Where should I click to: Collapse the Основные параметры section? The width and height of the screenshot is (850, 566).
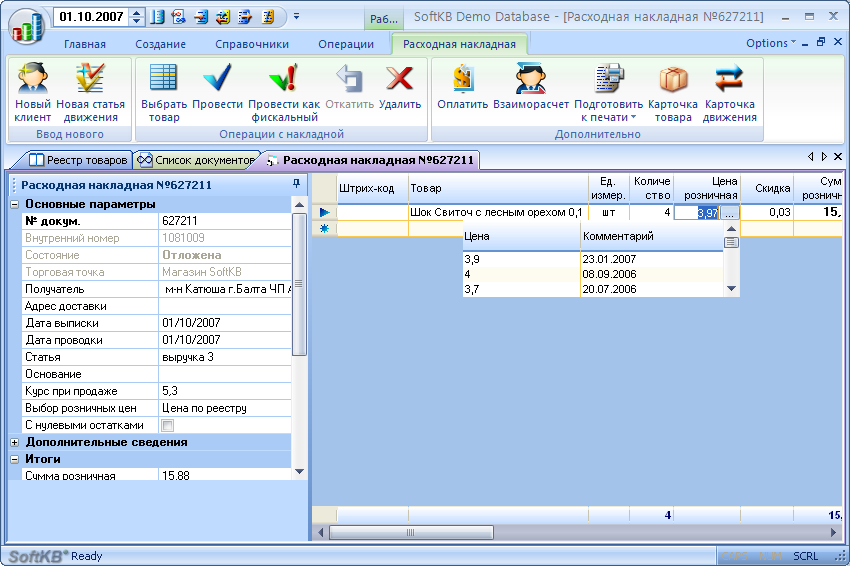coord(15,204)
